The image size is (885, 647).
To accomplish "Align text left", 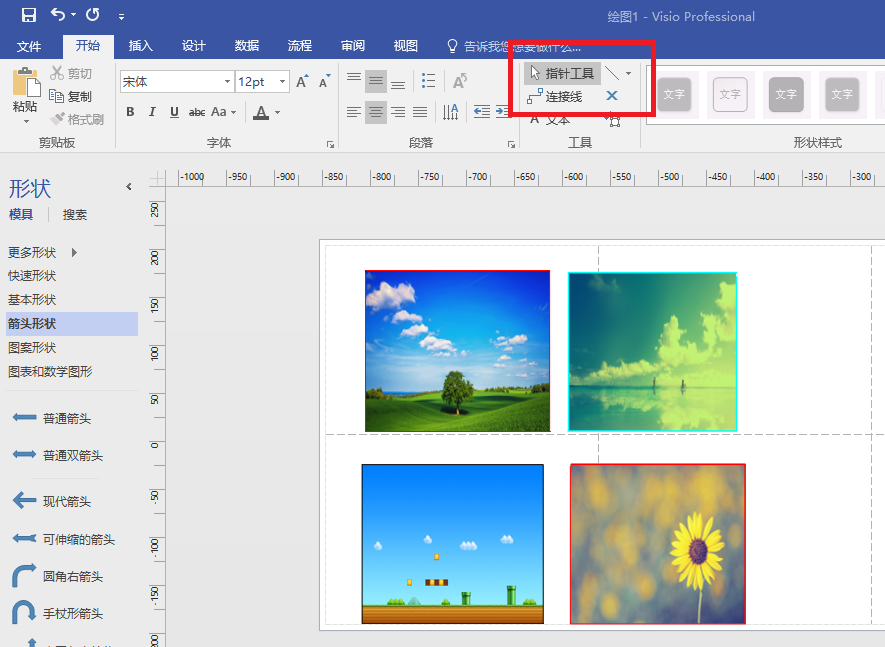I will 354,112.
